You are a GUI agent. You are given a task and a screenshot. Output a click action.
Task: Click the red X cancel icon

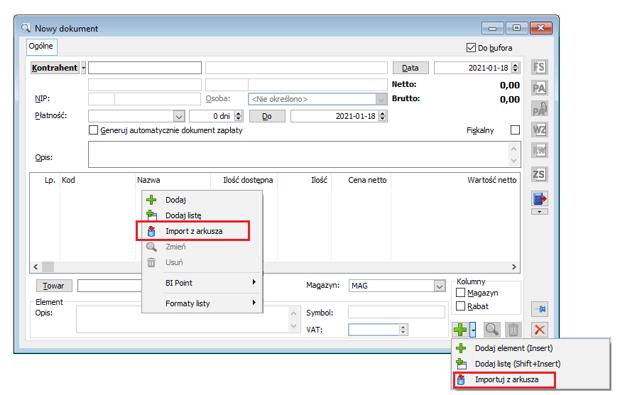coord(539,329)
